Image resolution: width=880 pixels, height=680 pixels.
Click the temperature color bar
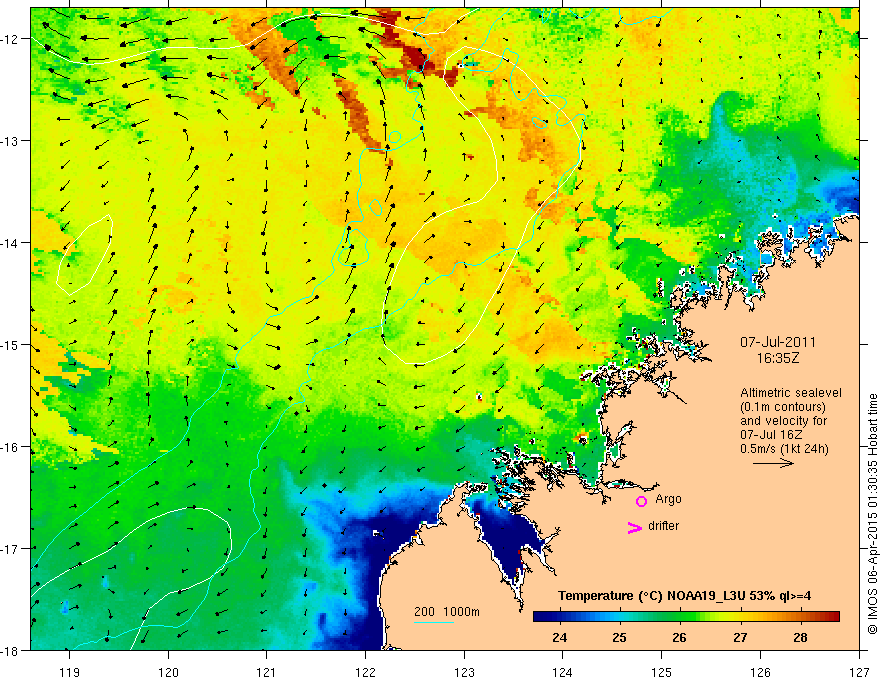(686, 616)
